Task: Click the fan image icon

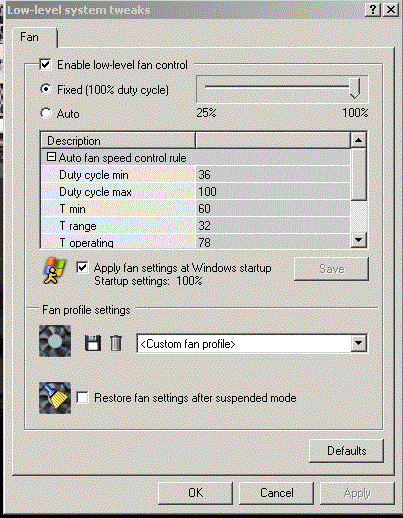Action: point(55,341)
